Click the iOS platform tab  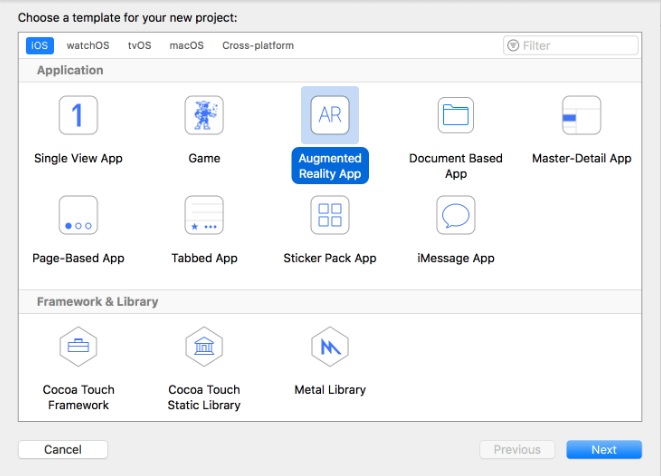click(x=39, y=45)
